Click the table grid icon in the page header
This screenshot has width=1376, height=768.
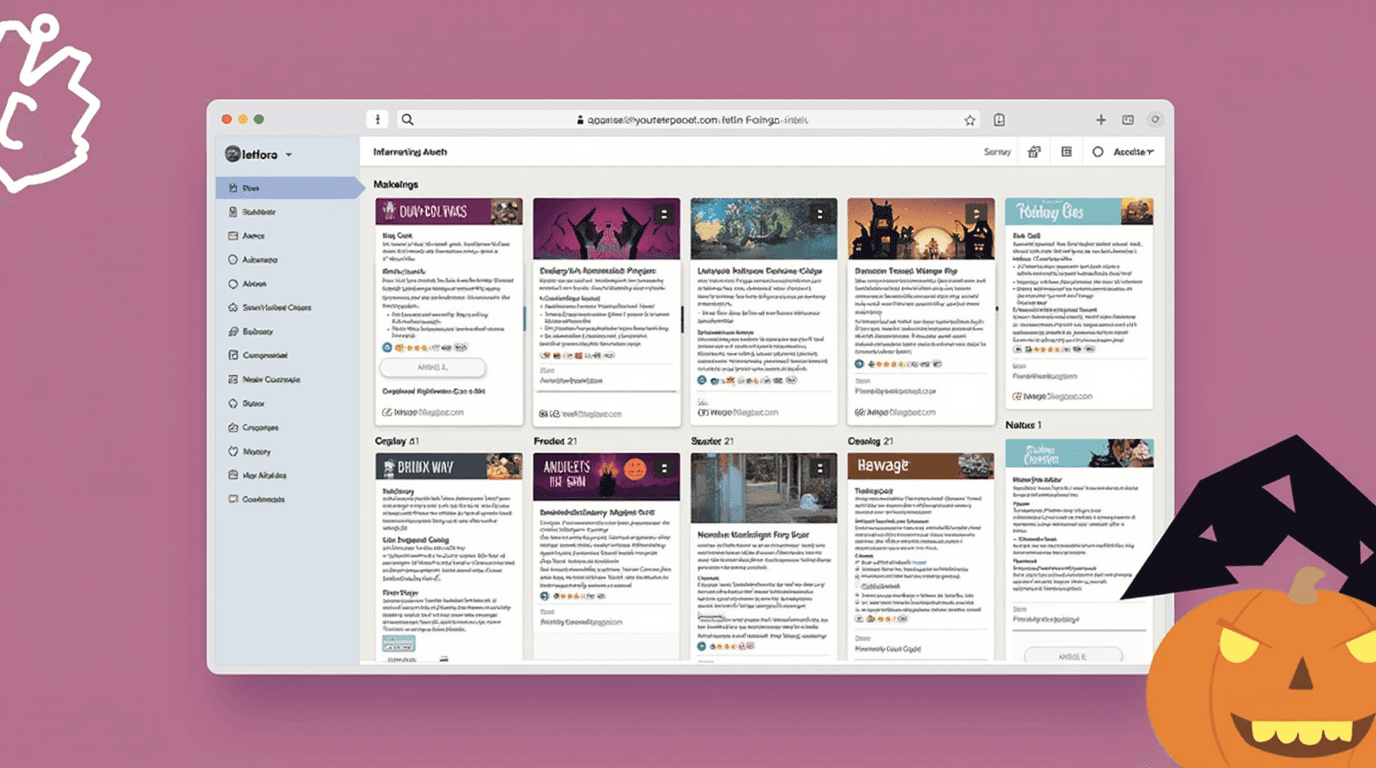pyautogui.click(x=1067, y=152)
